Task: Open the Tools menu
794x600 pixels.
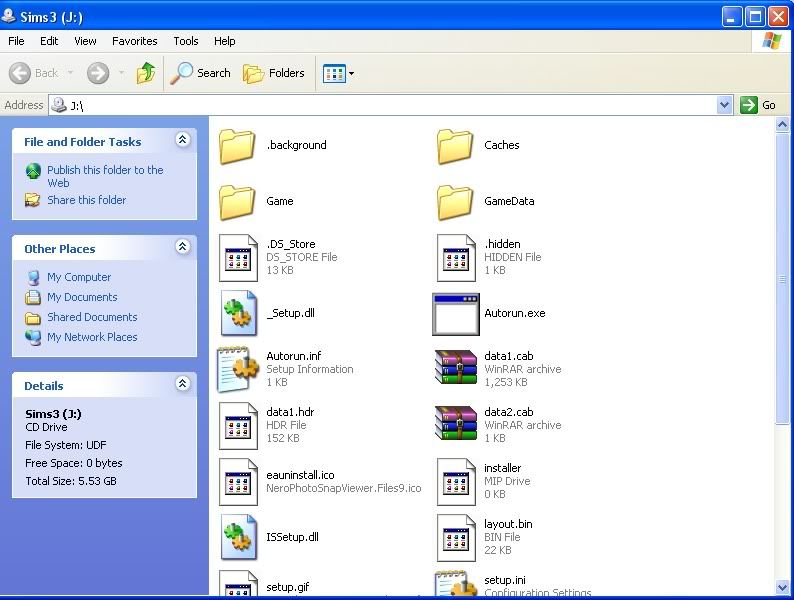Action: pyautogui.click(x=186, y=41)
